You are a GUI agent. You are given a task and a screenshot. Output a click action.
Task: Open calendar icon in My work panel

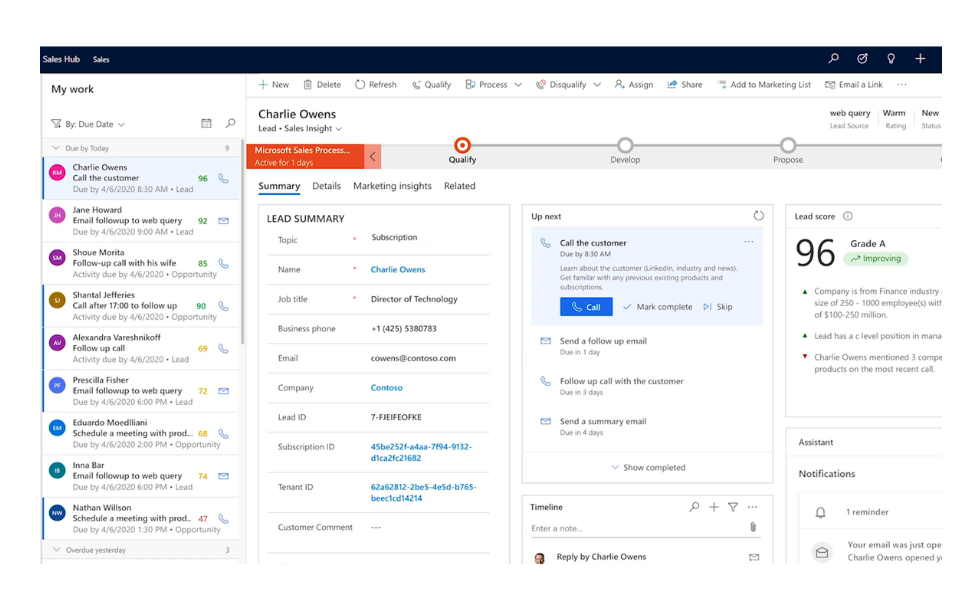206,124
